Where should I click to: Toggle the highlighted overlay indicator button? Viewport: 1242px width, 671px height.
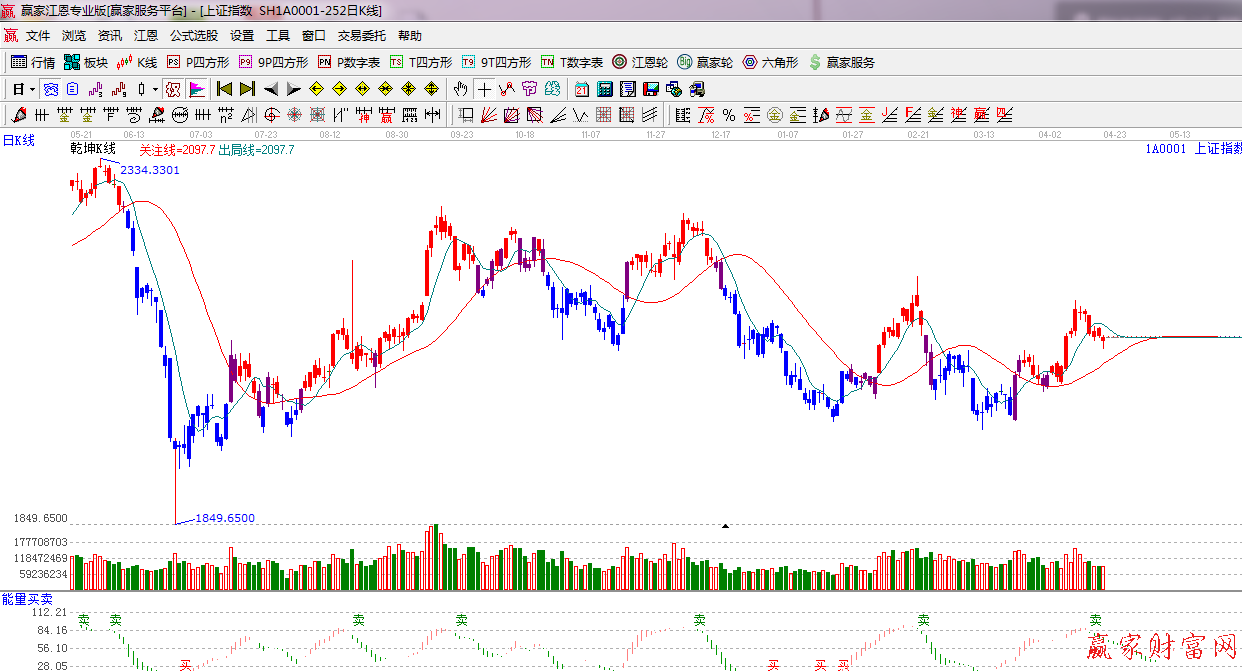(x=50, y=89)
